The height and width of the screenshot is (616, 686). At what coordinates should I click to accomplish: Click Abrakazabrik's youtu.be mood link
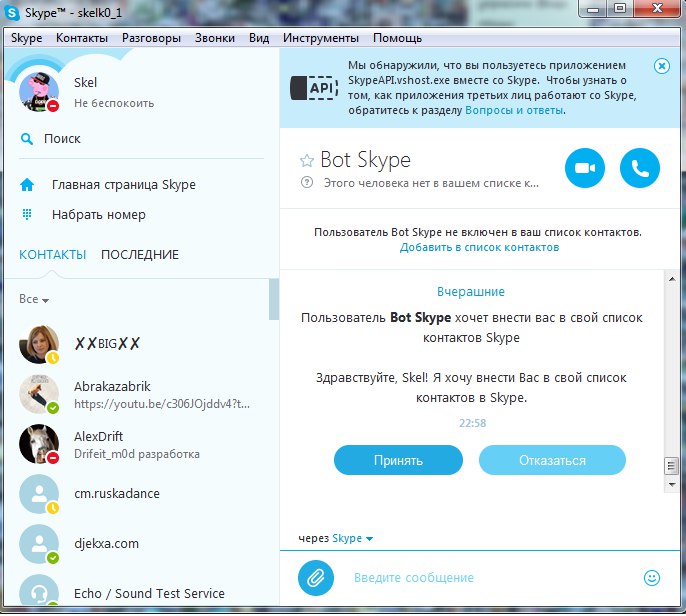coord(162,404)
